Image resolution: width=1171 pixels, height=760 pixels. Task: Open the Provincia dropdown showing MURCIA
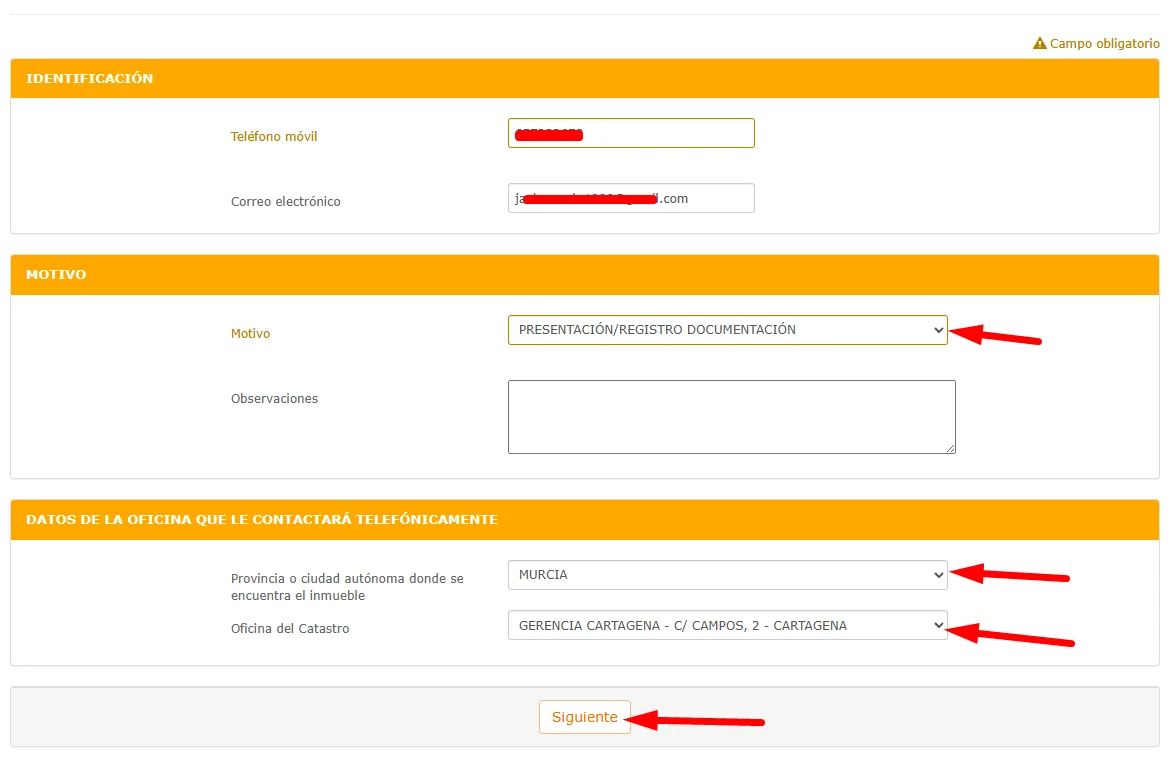(727, 575)
